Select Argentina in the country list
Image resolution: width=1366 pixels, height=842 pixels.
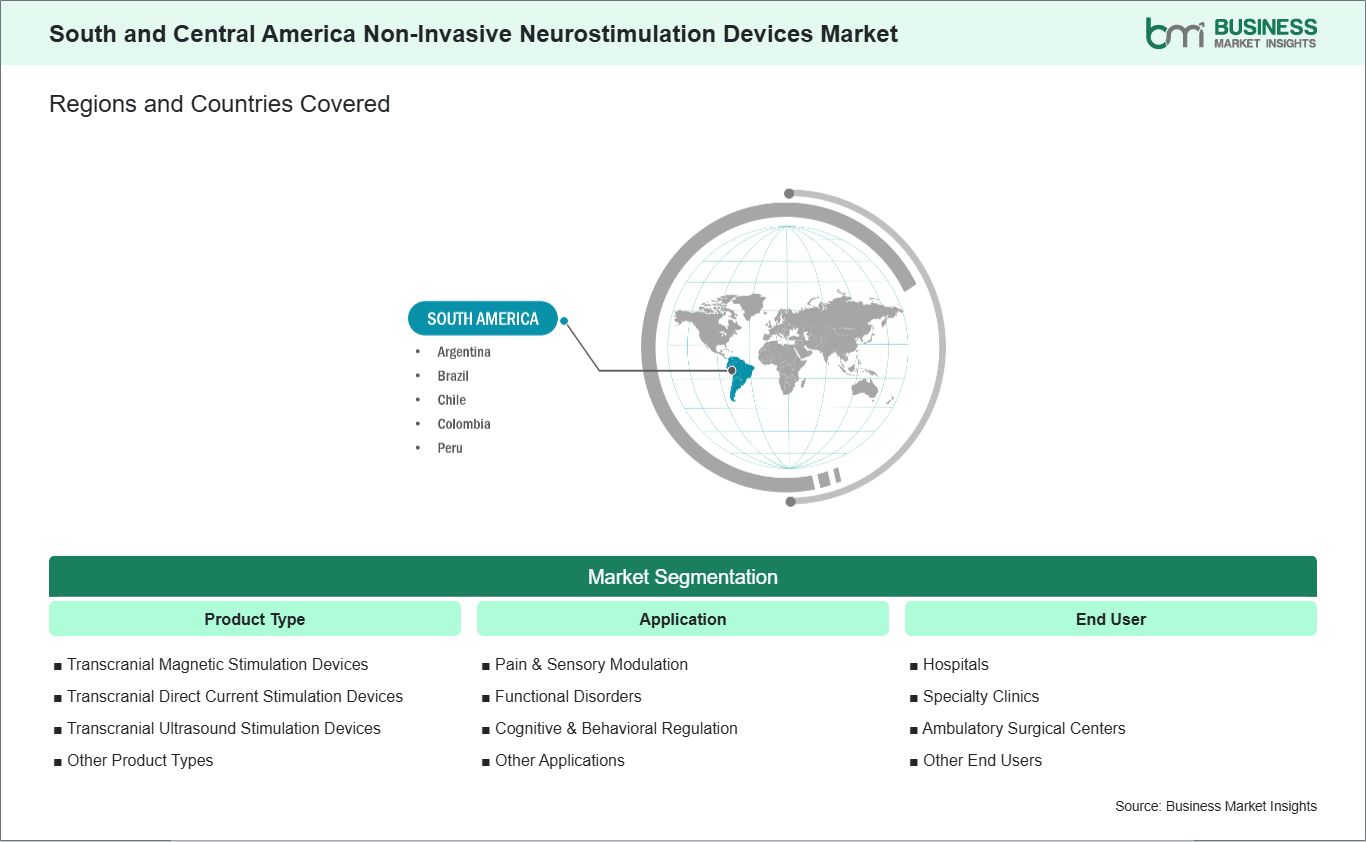click(x=464, y=352)
